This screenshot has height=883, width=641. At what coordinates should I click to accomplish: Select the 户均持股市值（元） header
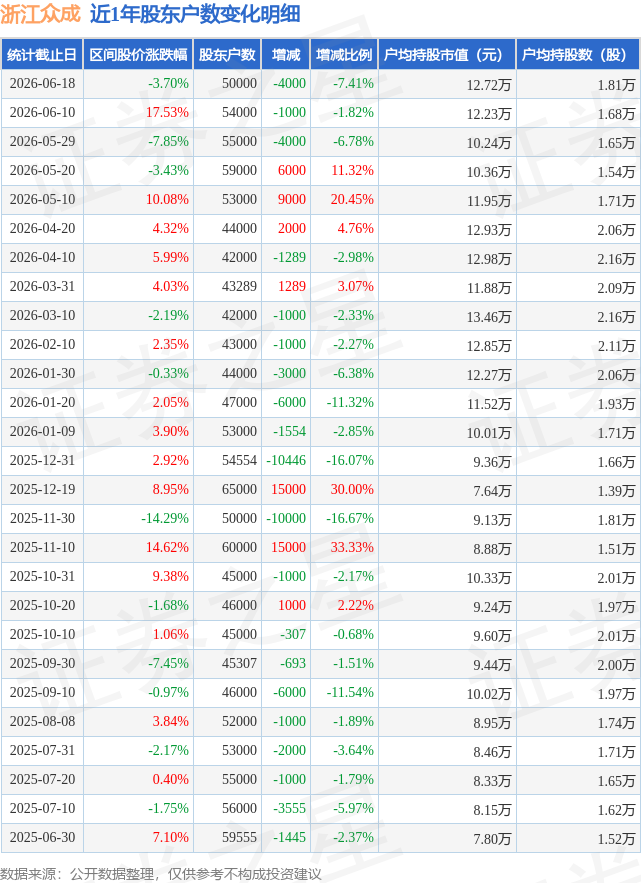pos(447,55)
